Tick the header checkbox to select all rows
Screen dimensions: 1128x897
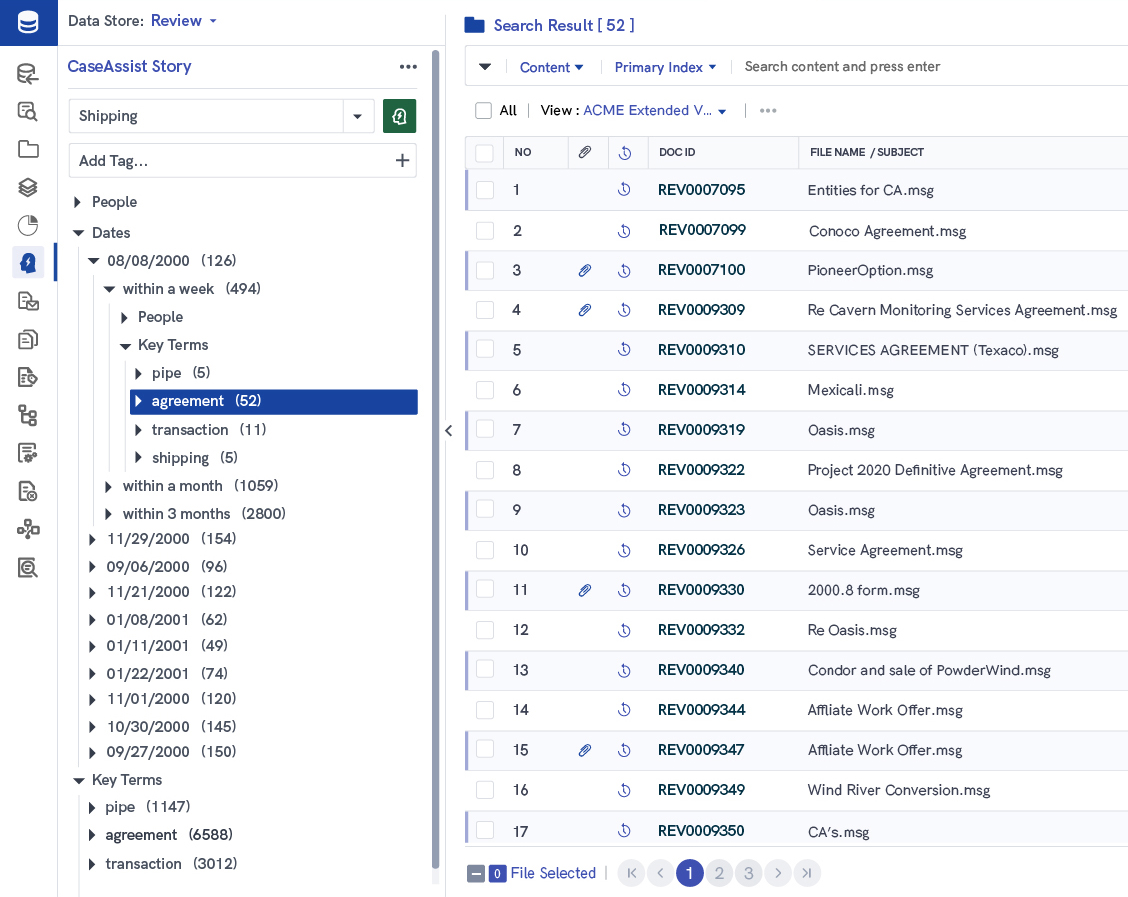pyautogui.click(x=485, y=152)
